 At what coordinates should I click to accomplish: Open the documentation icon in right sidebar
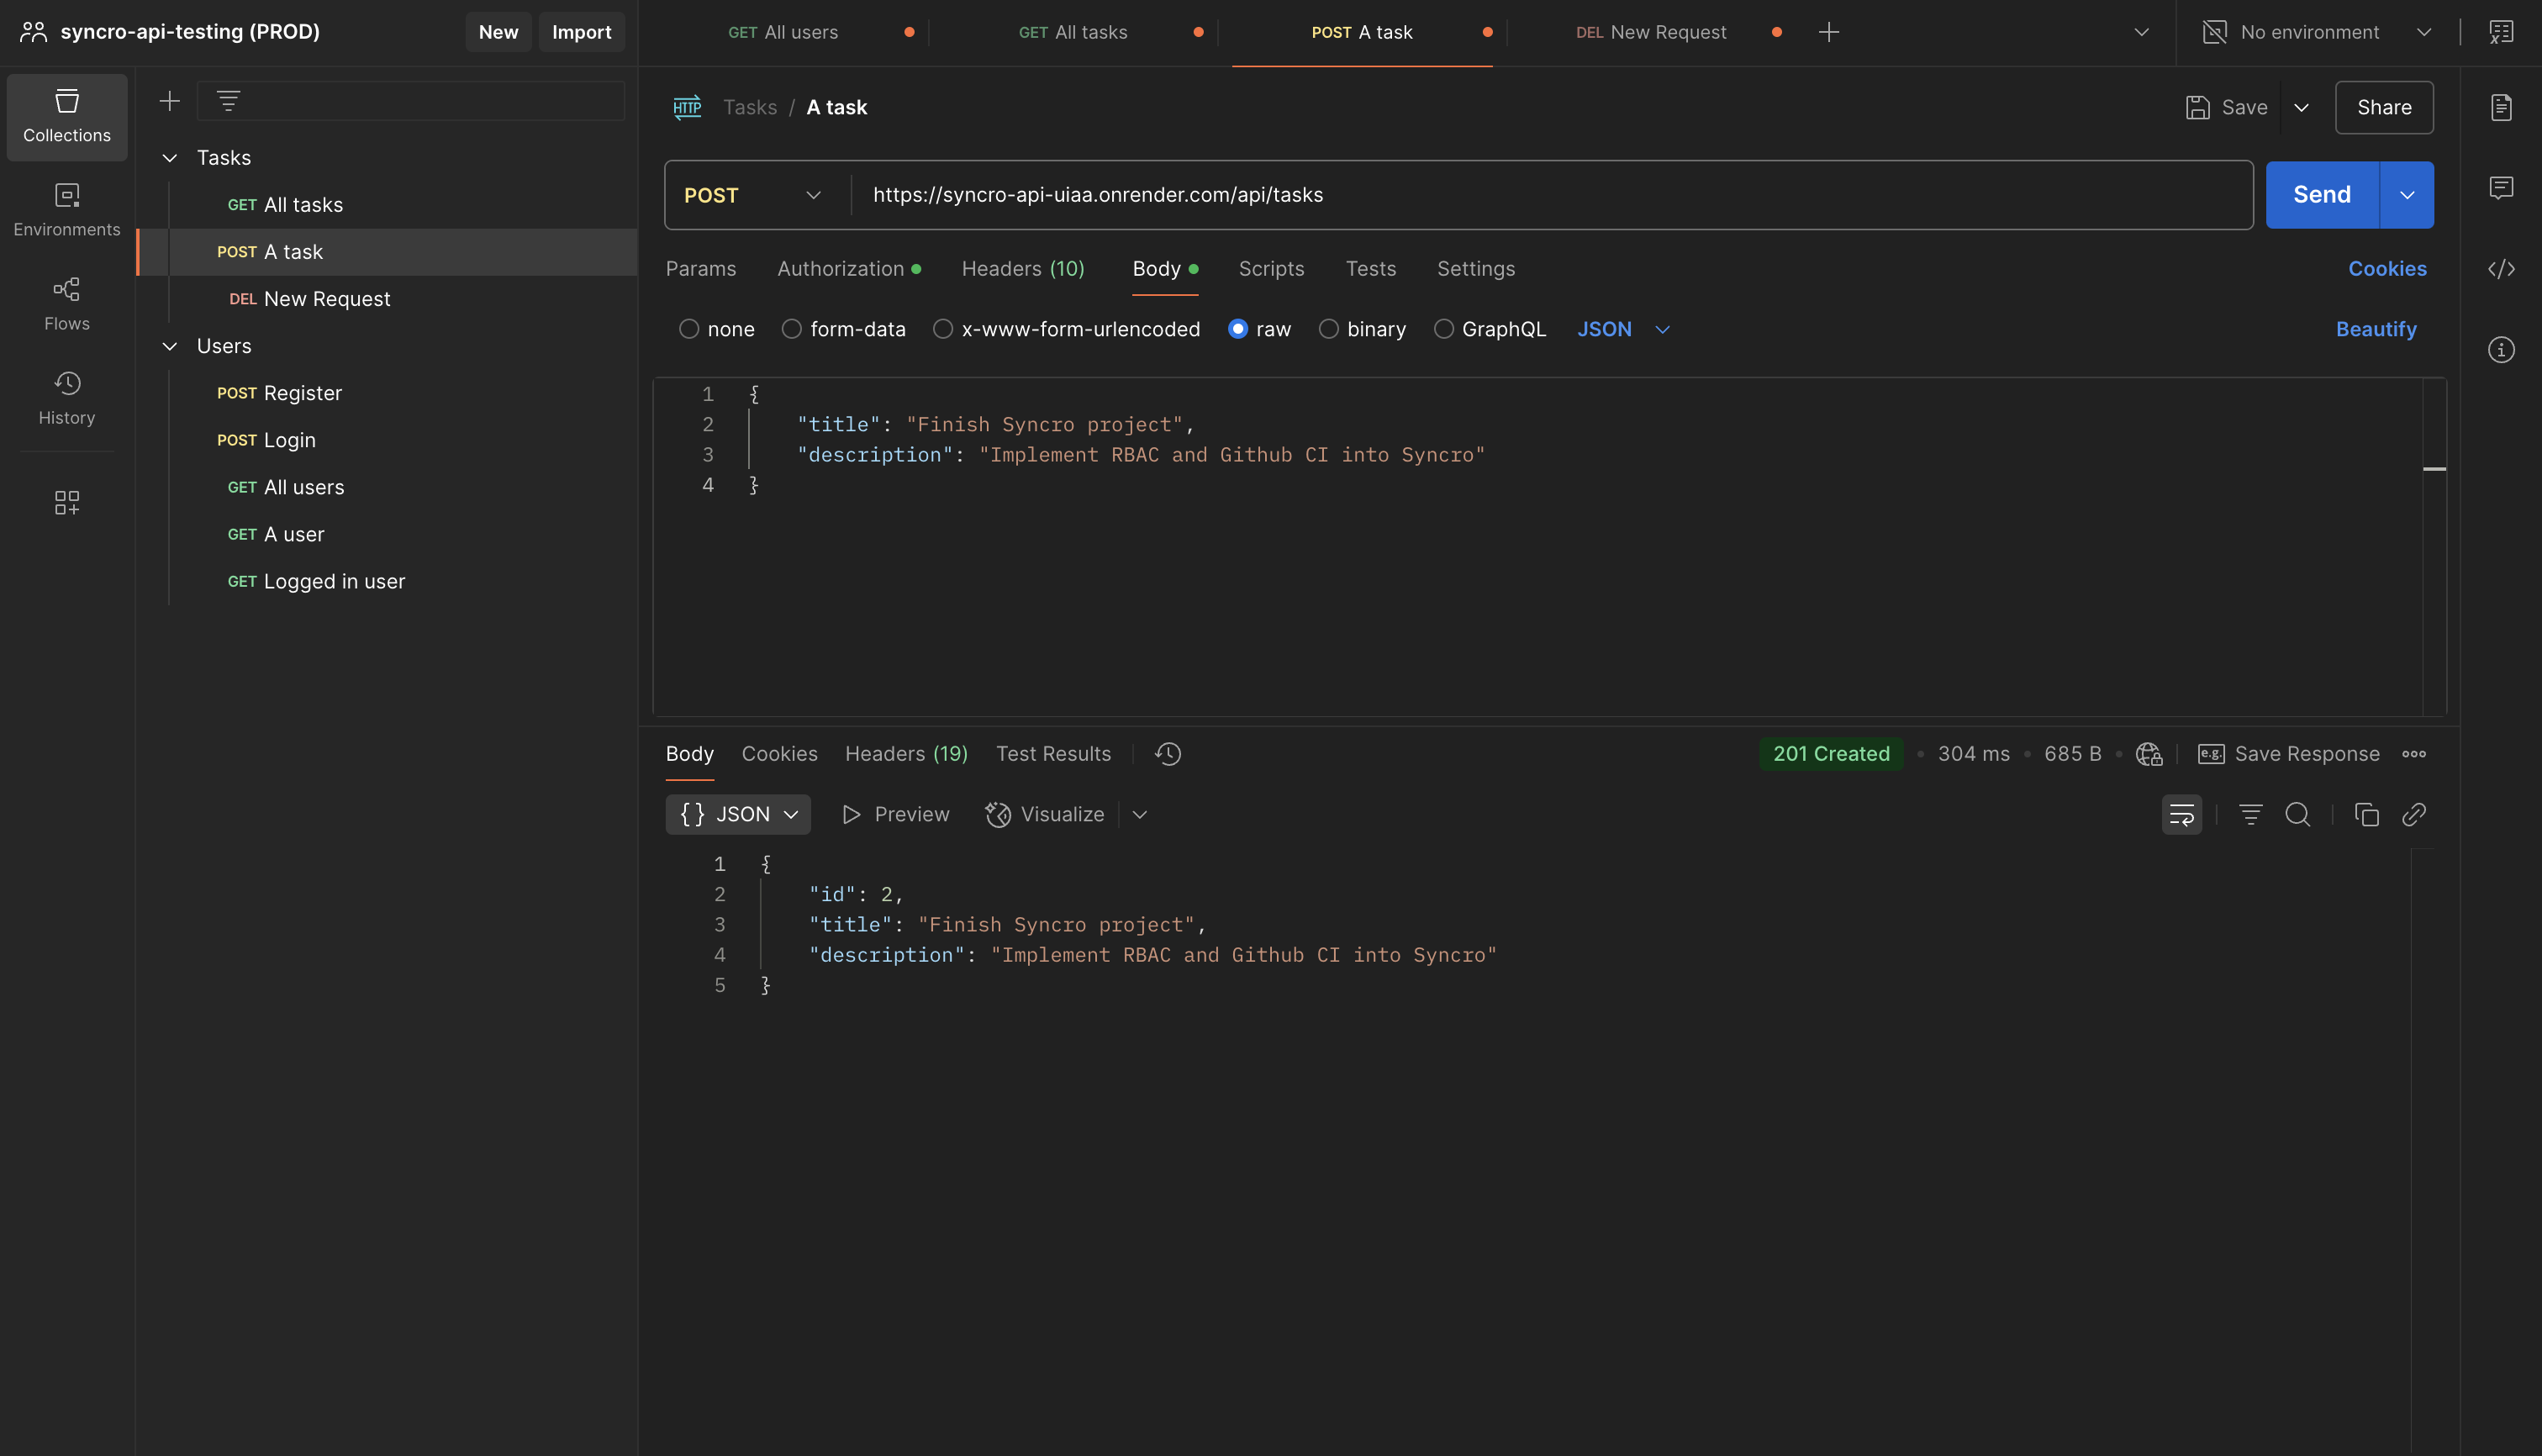[x=2501, y=107]
